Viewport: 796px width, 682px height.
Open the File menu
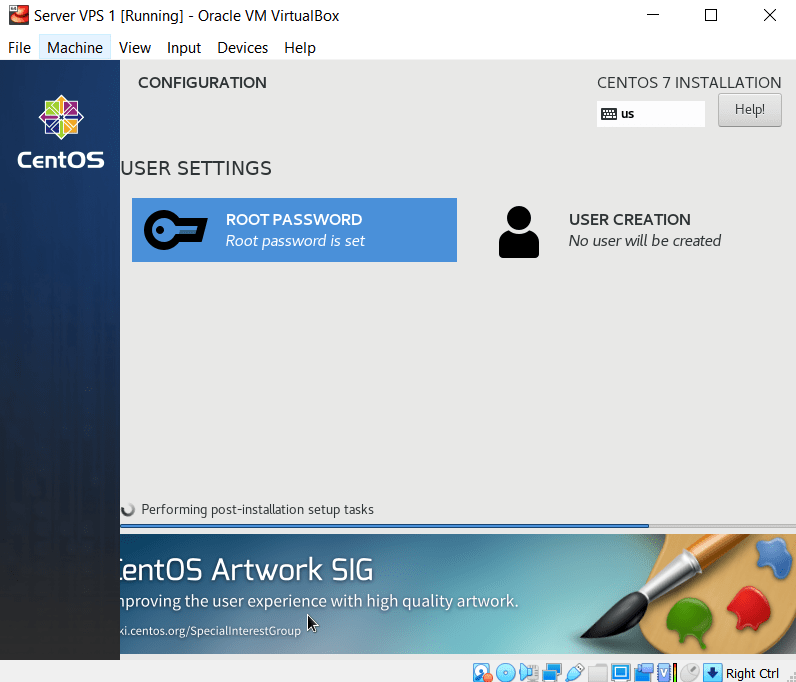pos(19,48)
